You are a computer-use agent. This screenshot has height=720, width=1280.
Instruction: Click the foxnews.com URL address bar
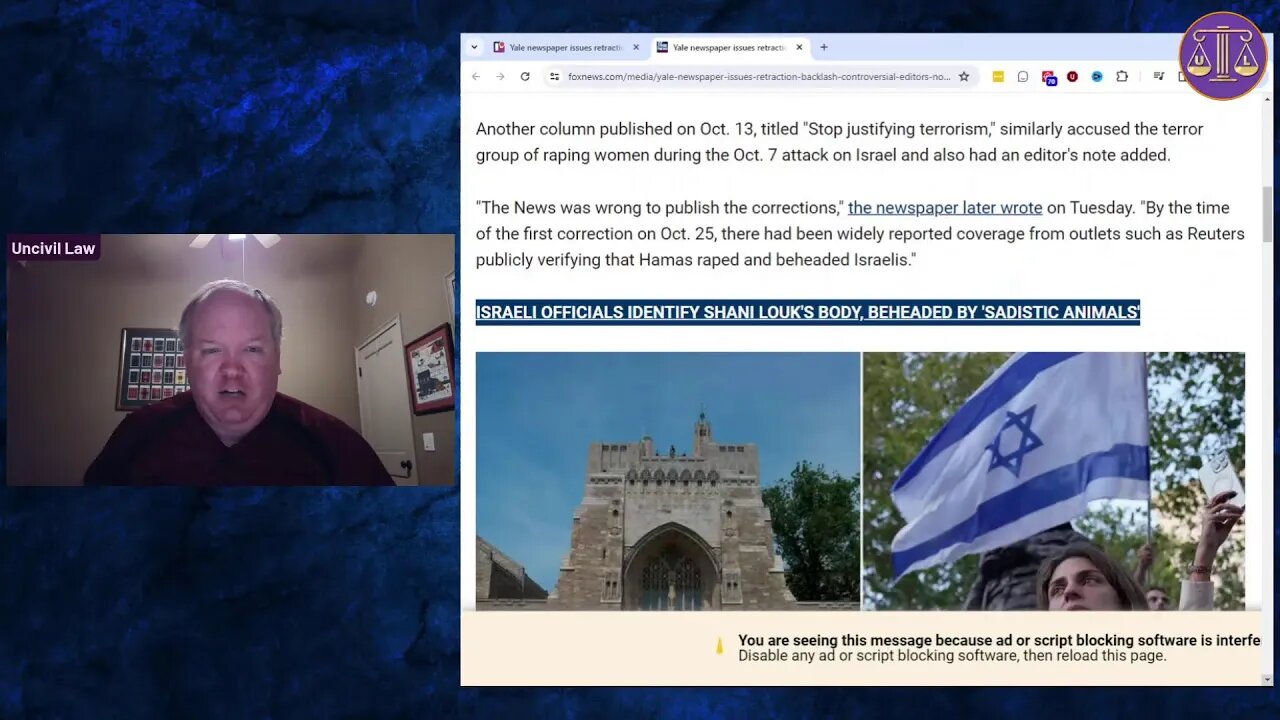click(759, 76)
